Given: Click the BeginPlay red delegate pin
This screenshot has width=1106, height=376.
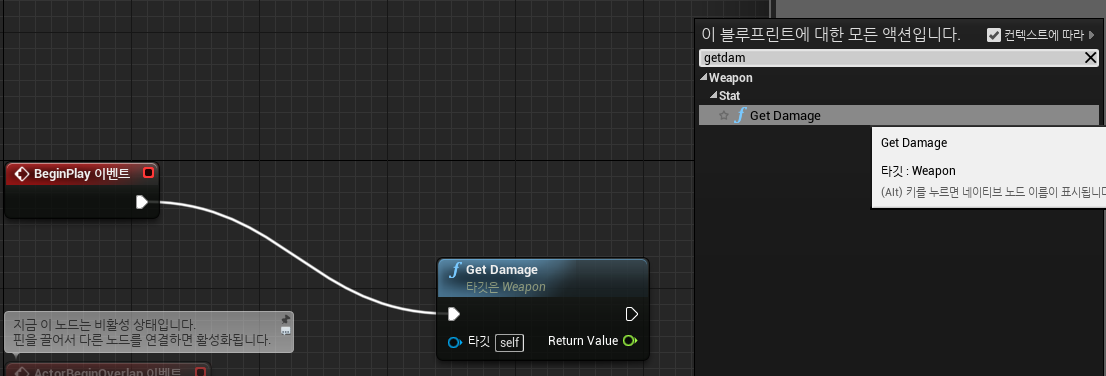Looking at the screenshot, I should click(x=148, y=173).
